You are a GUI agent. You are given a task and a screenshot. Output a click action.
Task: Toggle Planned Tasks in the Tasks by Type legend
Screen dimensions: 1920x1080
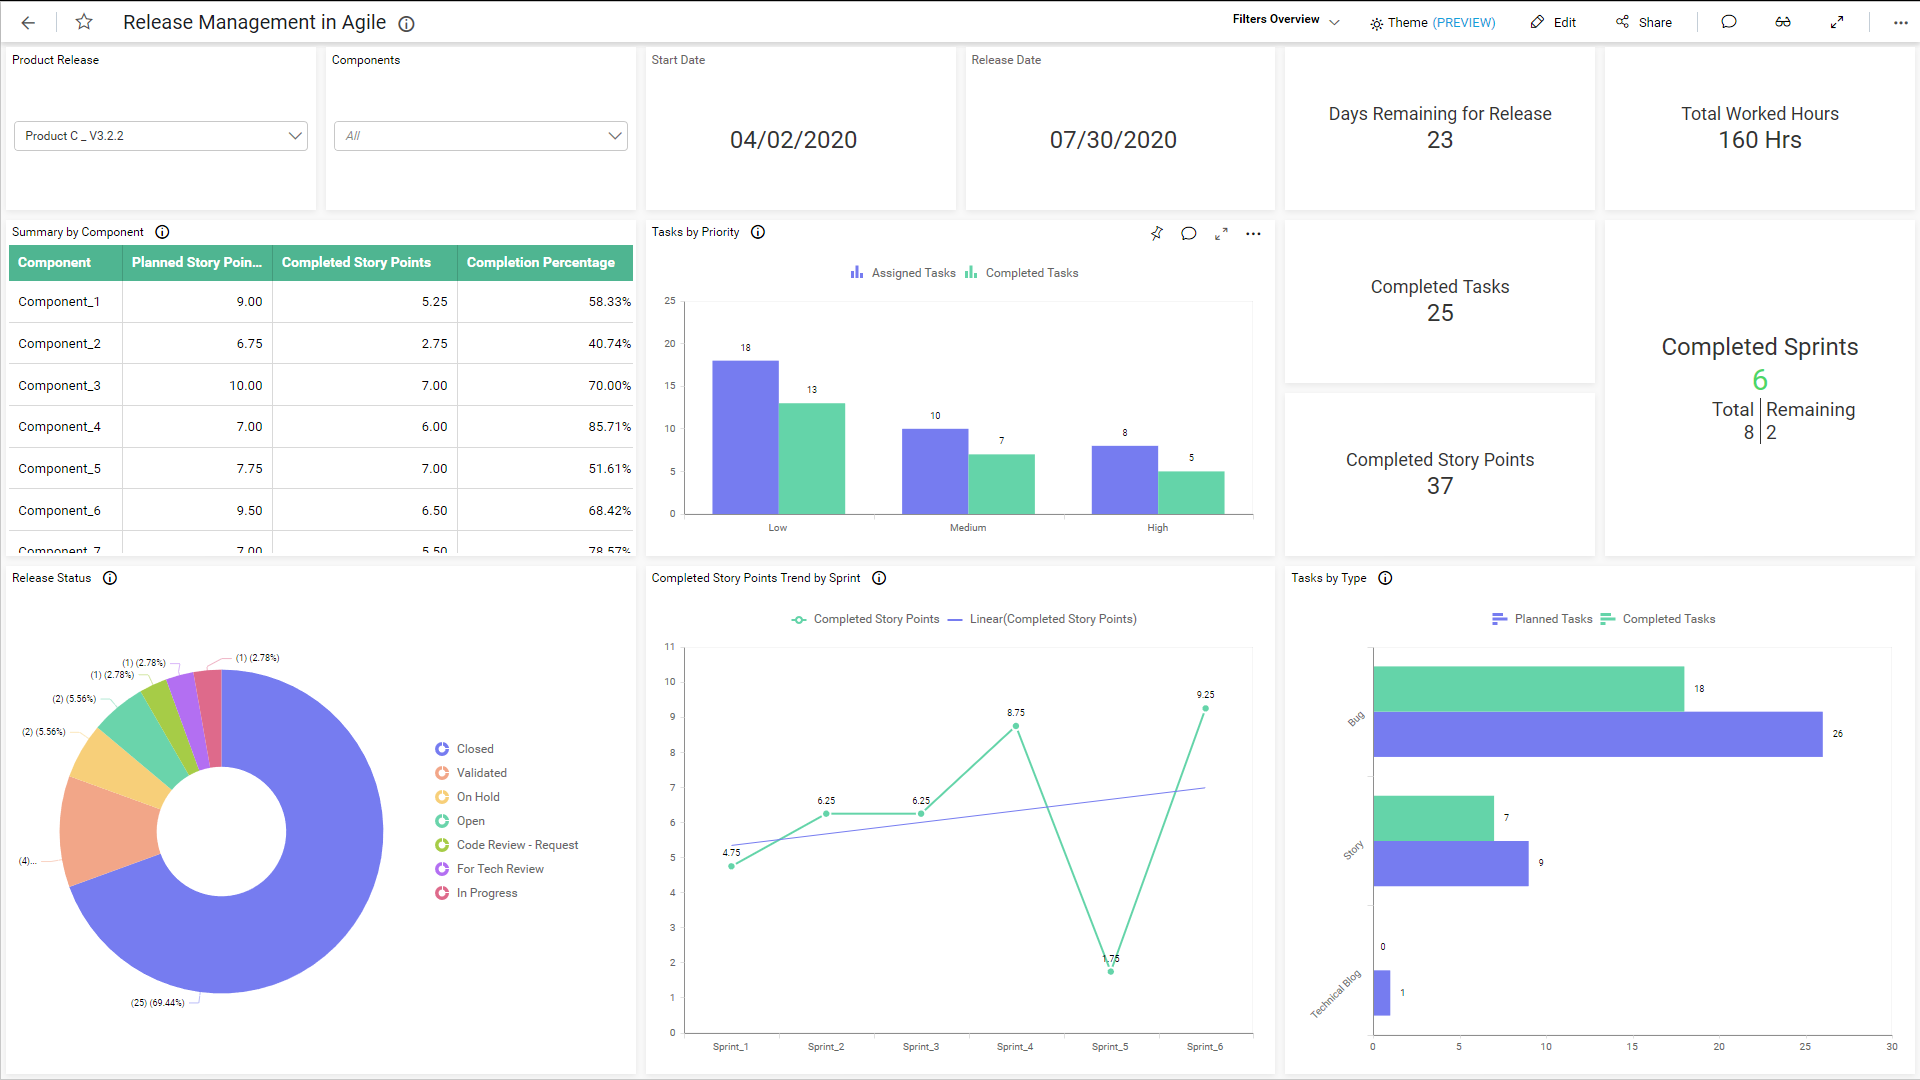coord(1544,618)
